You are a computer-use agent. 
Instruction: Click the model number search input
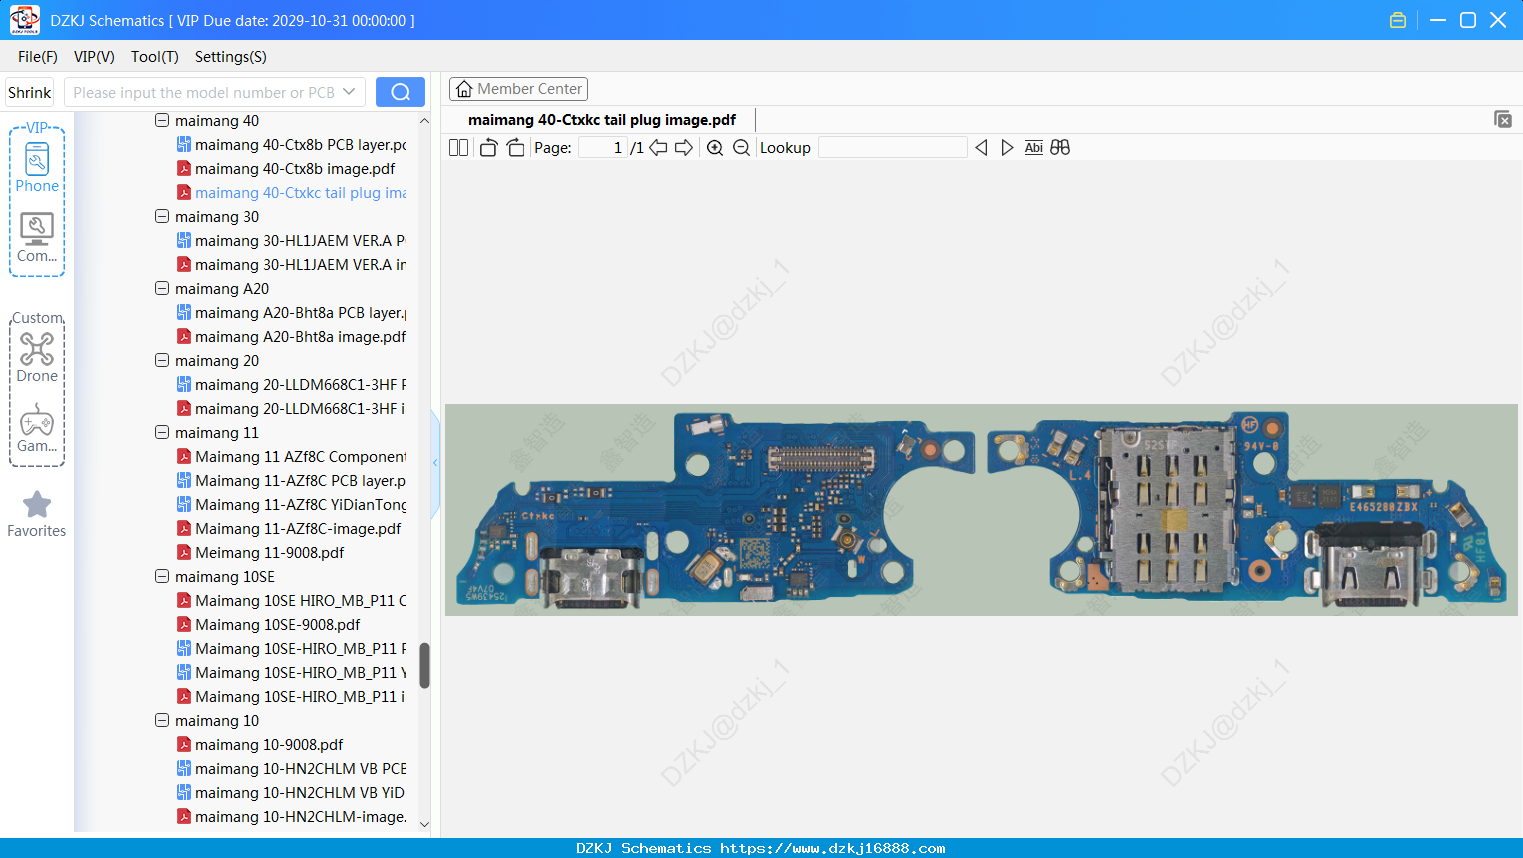point(203,92)
